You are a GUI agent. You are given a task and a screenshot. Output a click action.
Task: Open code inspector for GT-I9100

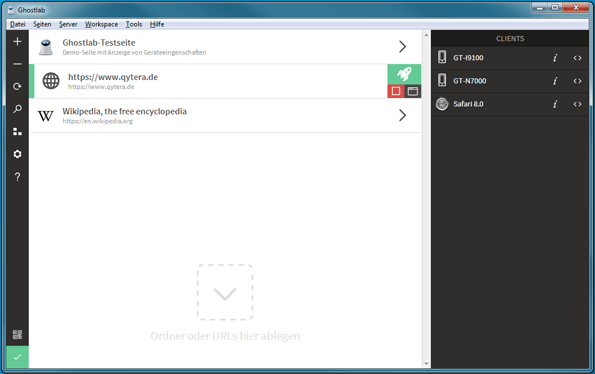pos(577,58)
